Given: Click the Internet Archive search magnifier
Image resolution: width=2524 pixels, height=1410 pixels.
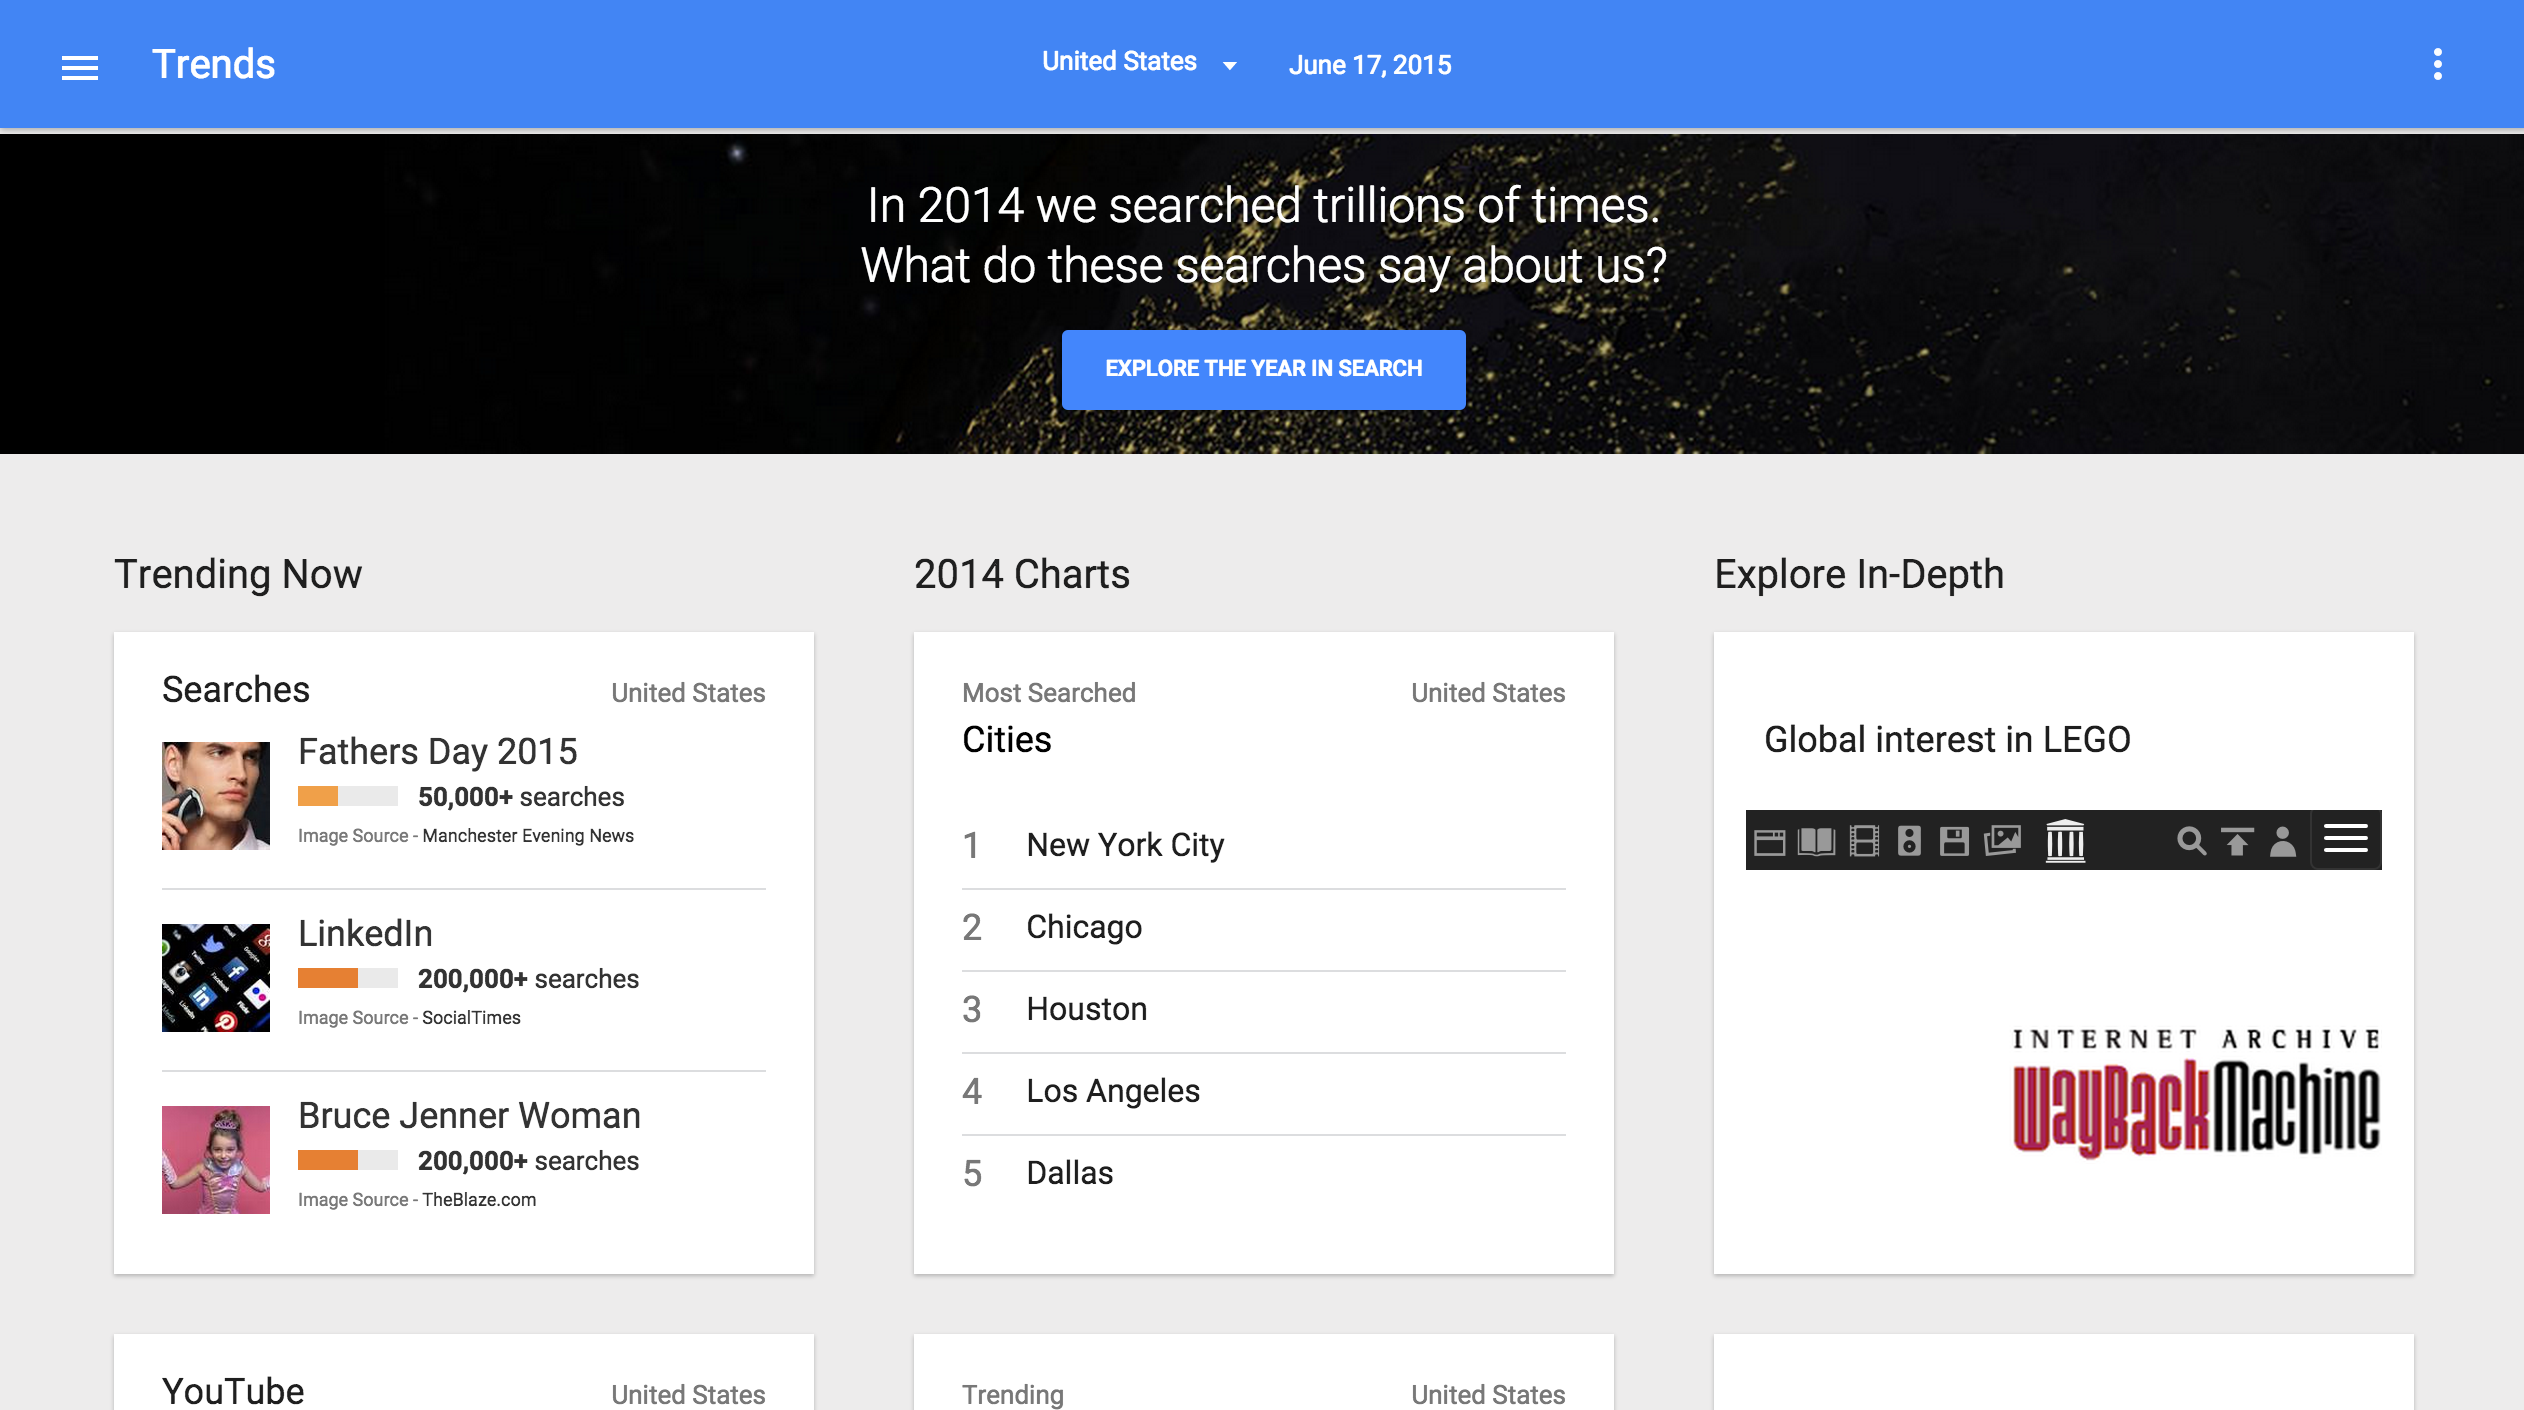Looking at the screenshot, I should pyautogui.click(x=2190, y=842).
